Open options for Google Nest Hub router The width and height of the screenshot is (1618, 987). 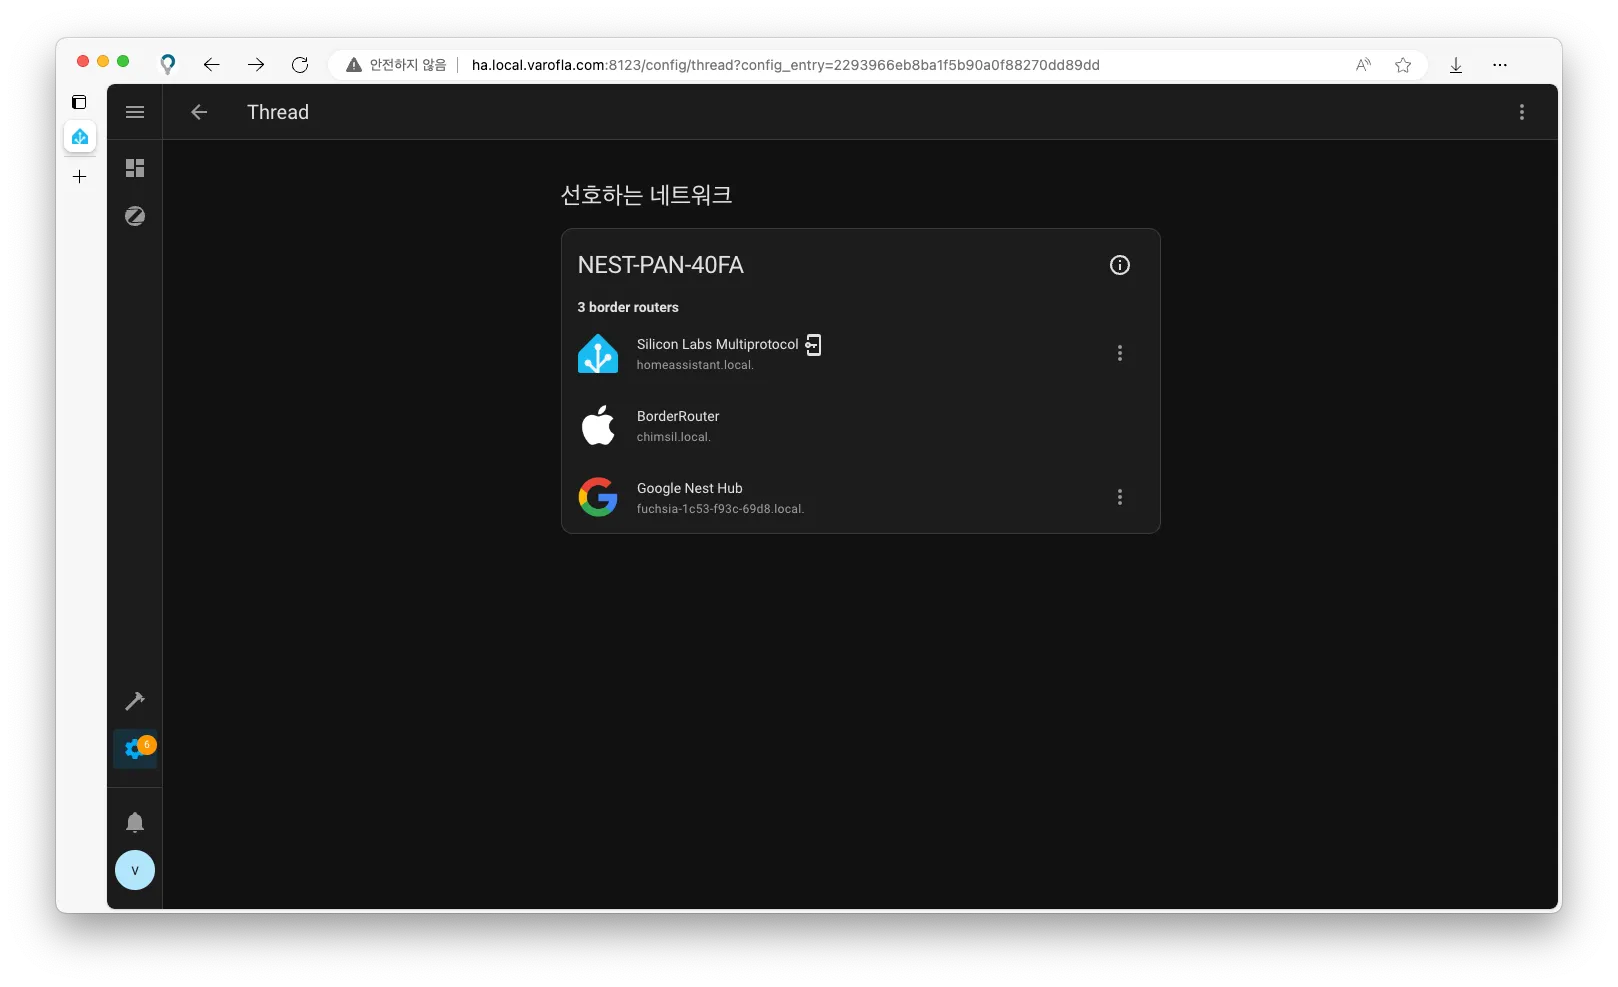tap(1120, 497)
